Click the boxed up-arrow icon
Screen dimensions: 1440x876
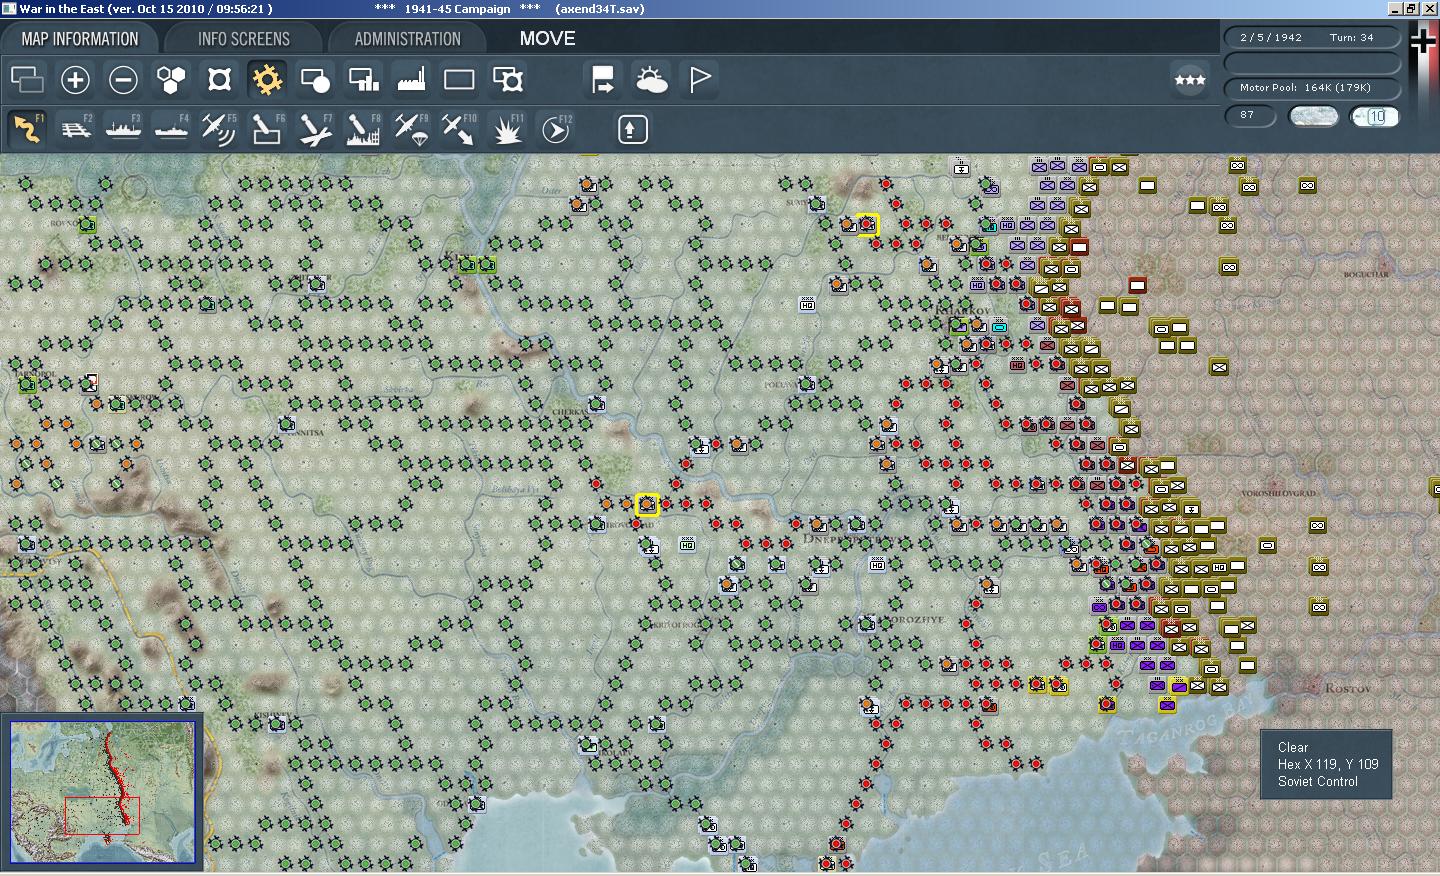[633, 129]
